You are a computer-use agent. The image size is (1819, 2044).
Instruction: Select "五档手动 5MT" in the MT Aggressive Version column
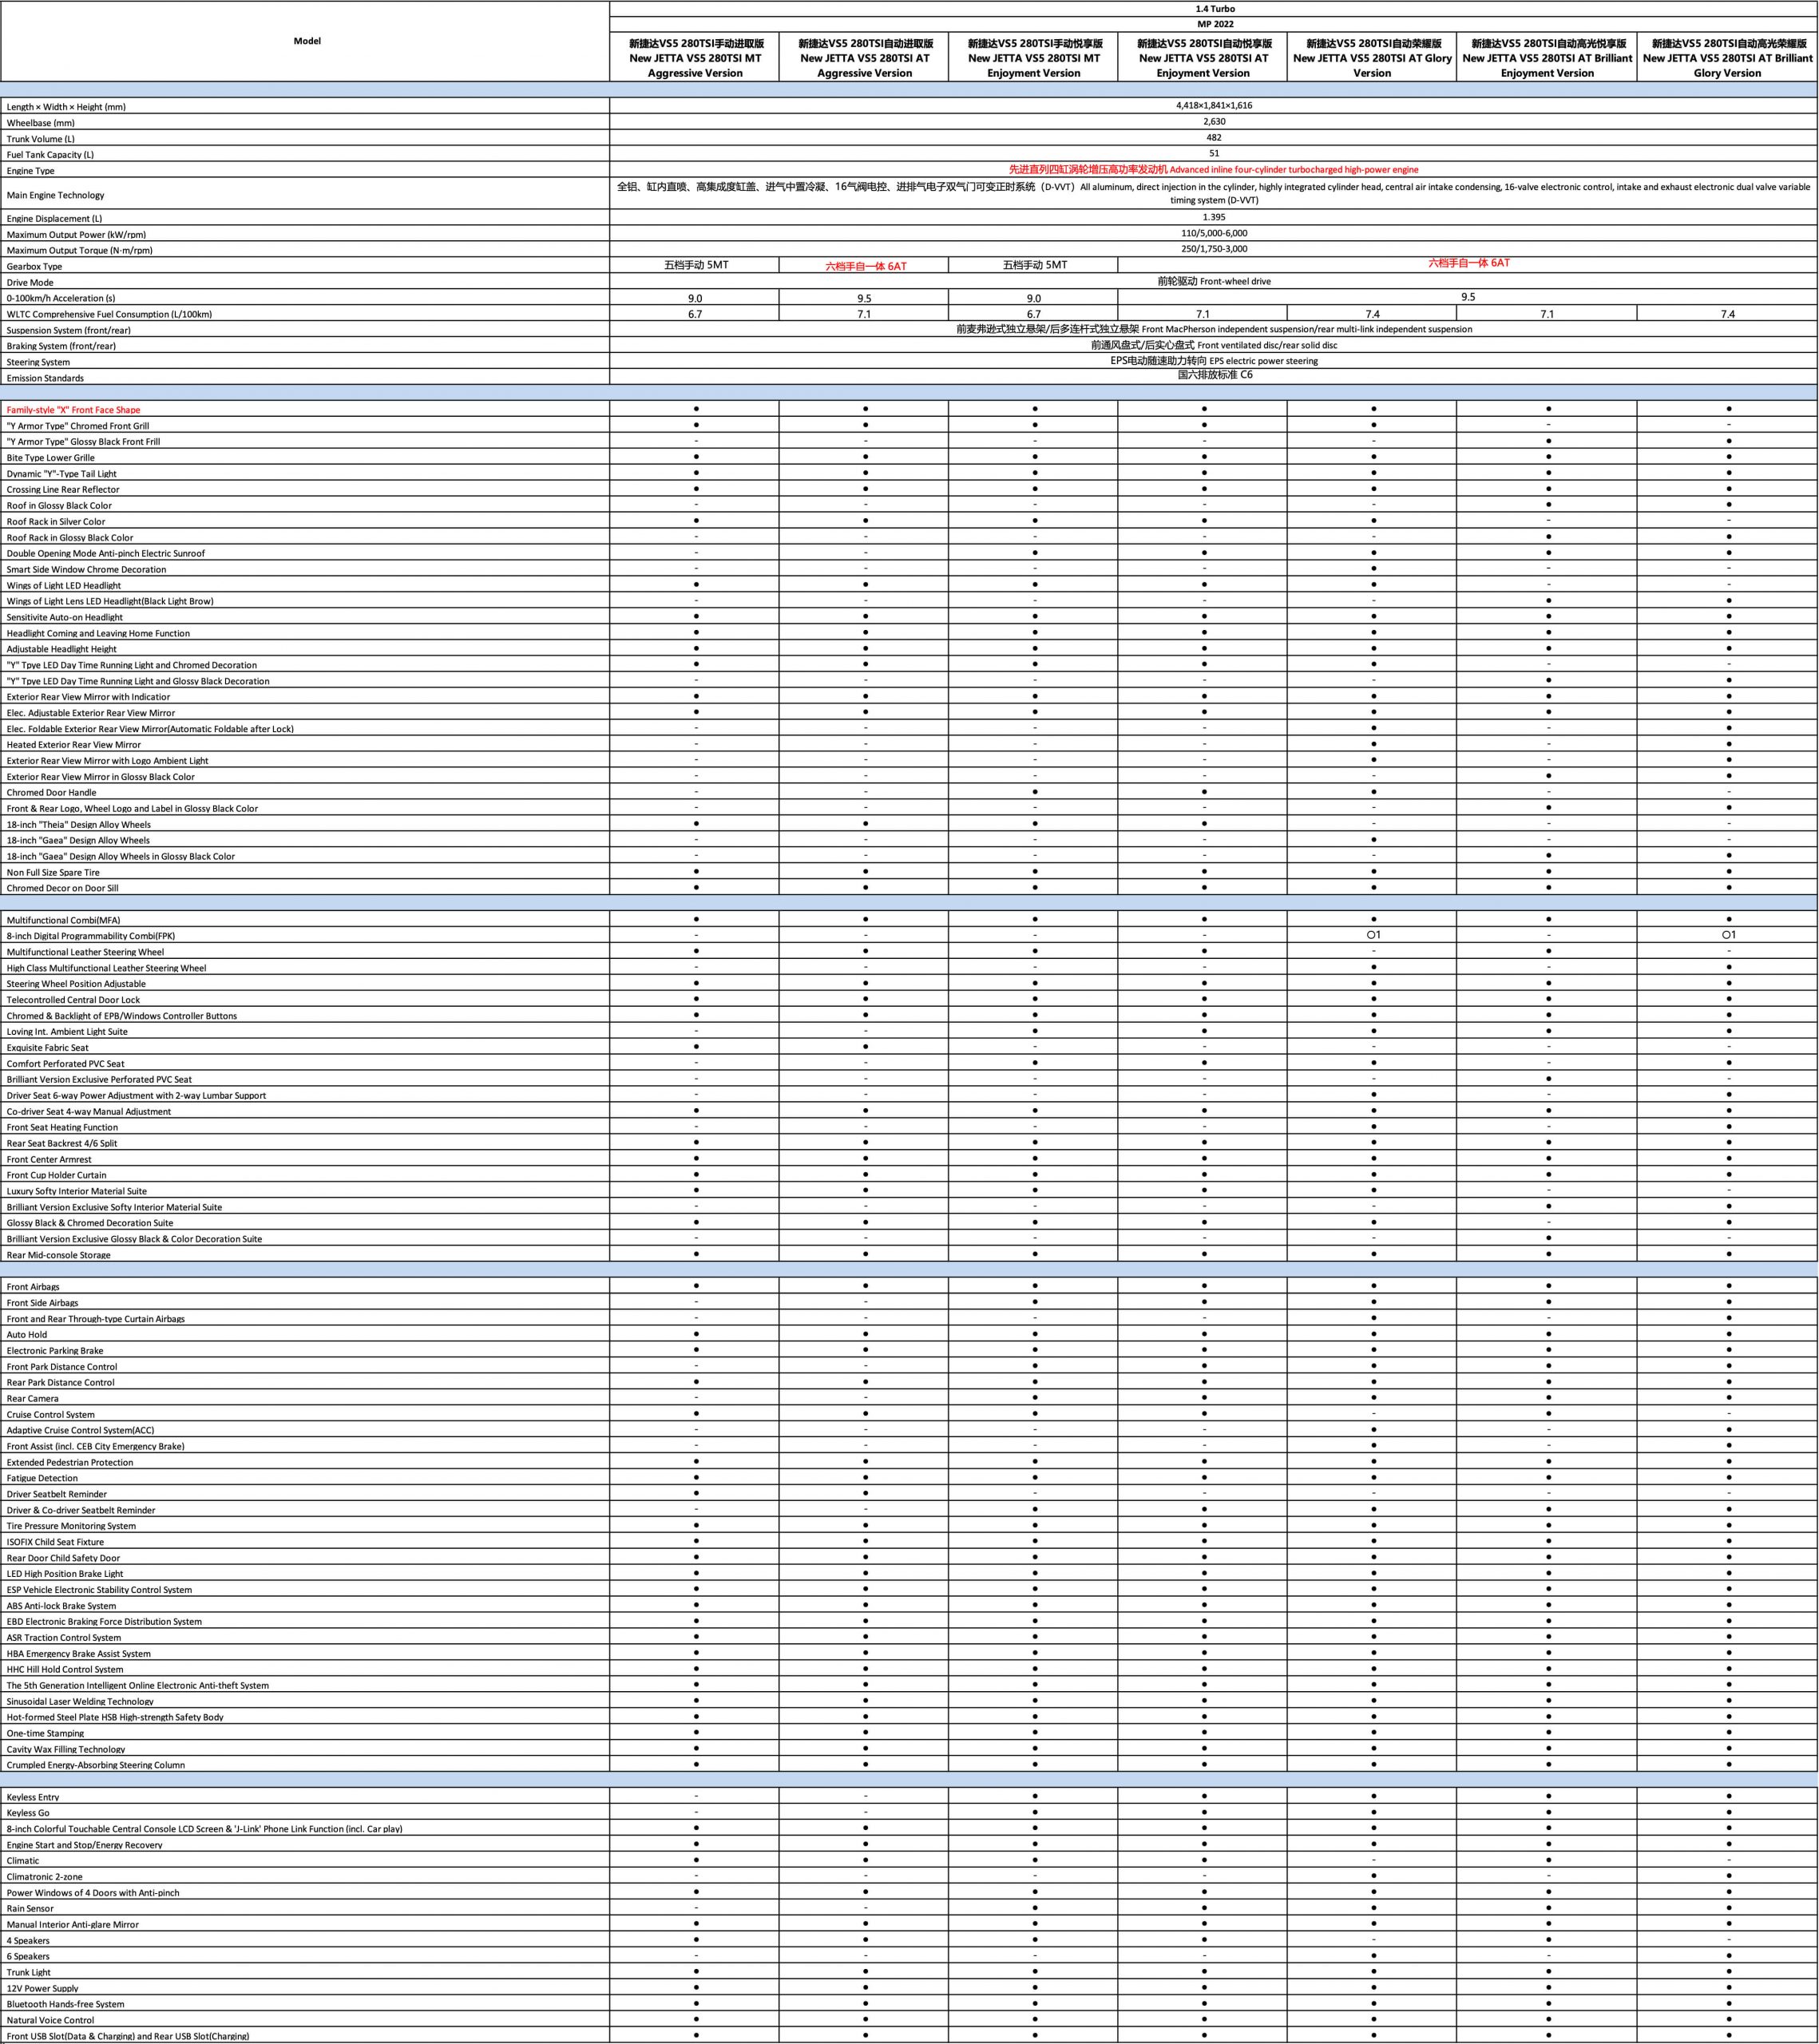695,265
